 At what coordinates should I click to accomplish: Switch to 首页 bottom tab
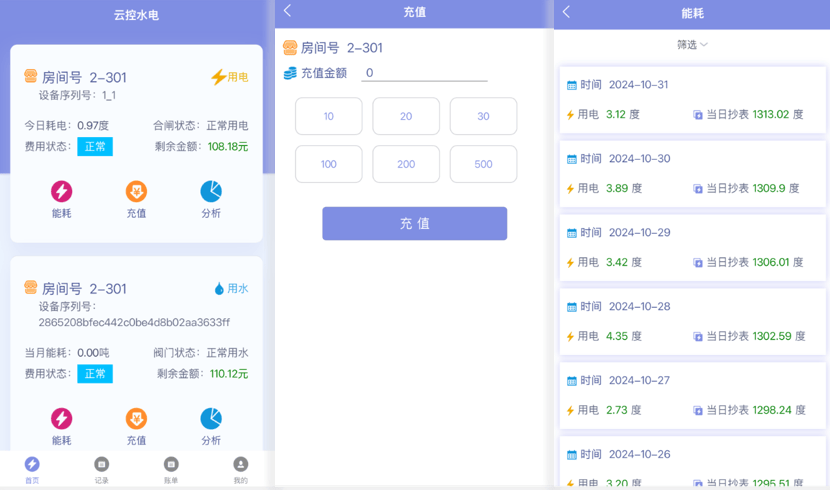32,469
